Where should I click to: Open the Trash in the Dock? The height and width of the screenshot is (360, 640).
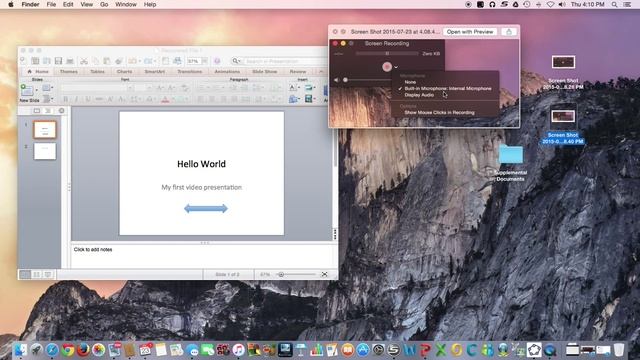(x=619, y=349)
